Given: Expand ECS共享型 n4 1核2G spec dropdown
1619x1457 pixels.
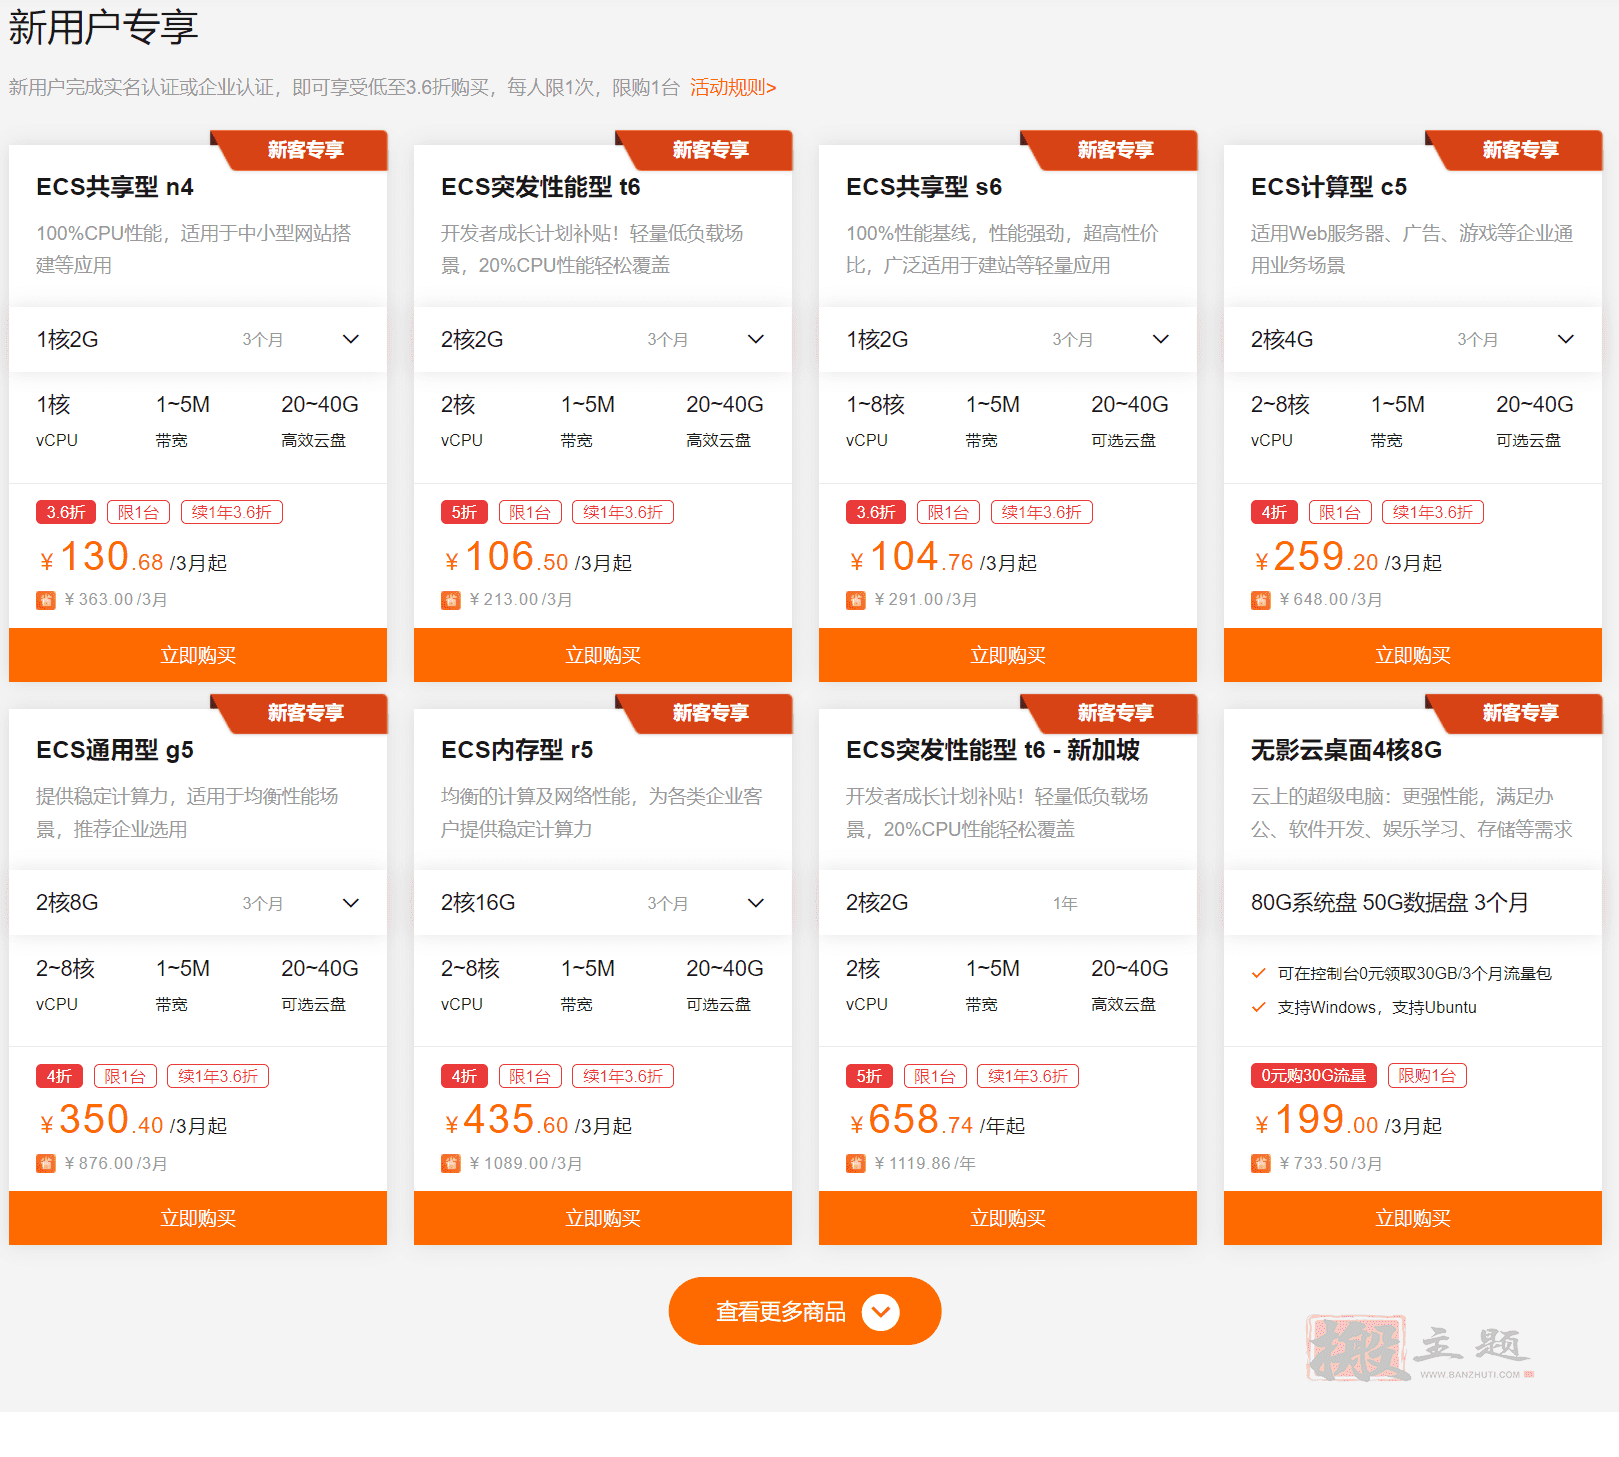Looking at the screenshot, I should (198, 339).
